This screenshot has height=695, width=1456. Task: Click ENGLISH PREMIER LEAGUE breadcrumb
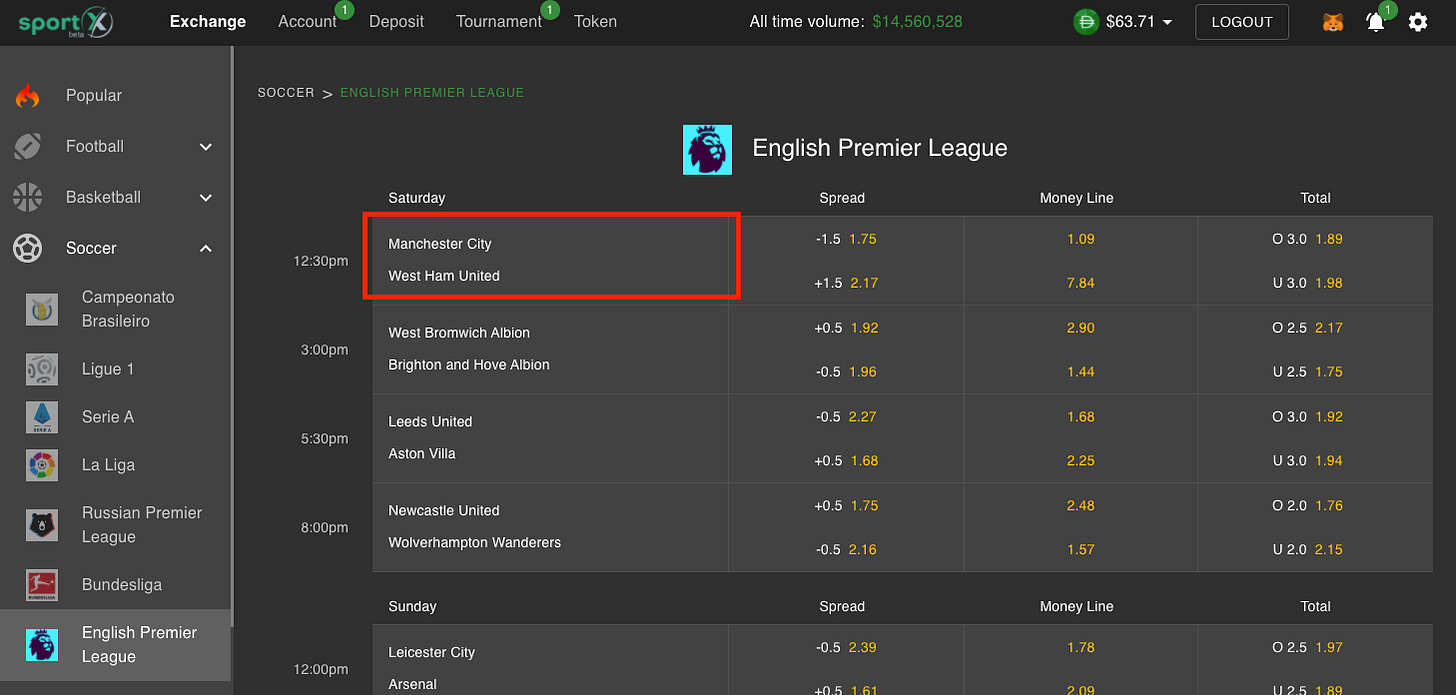432,93
